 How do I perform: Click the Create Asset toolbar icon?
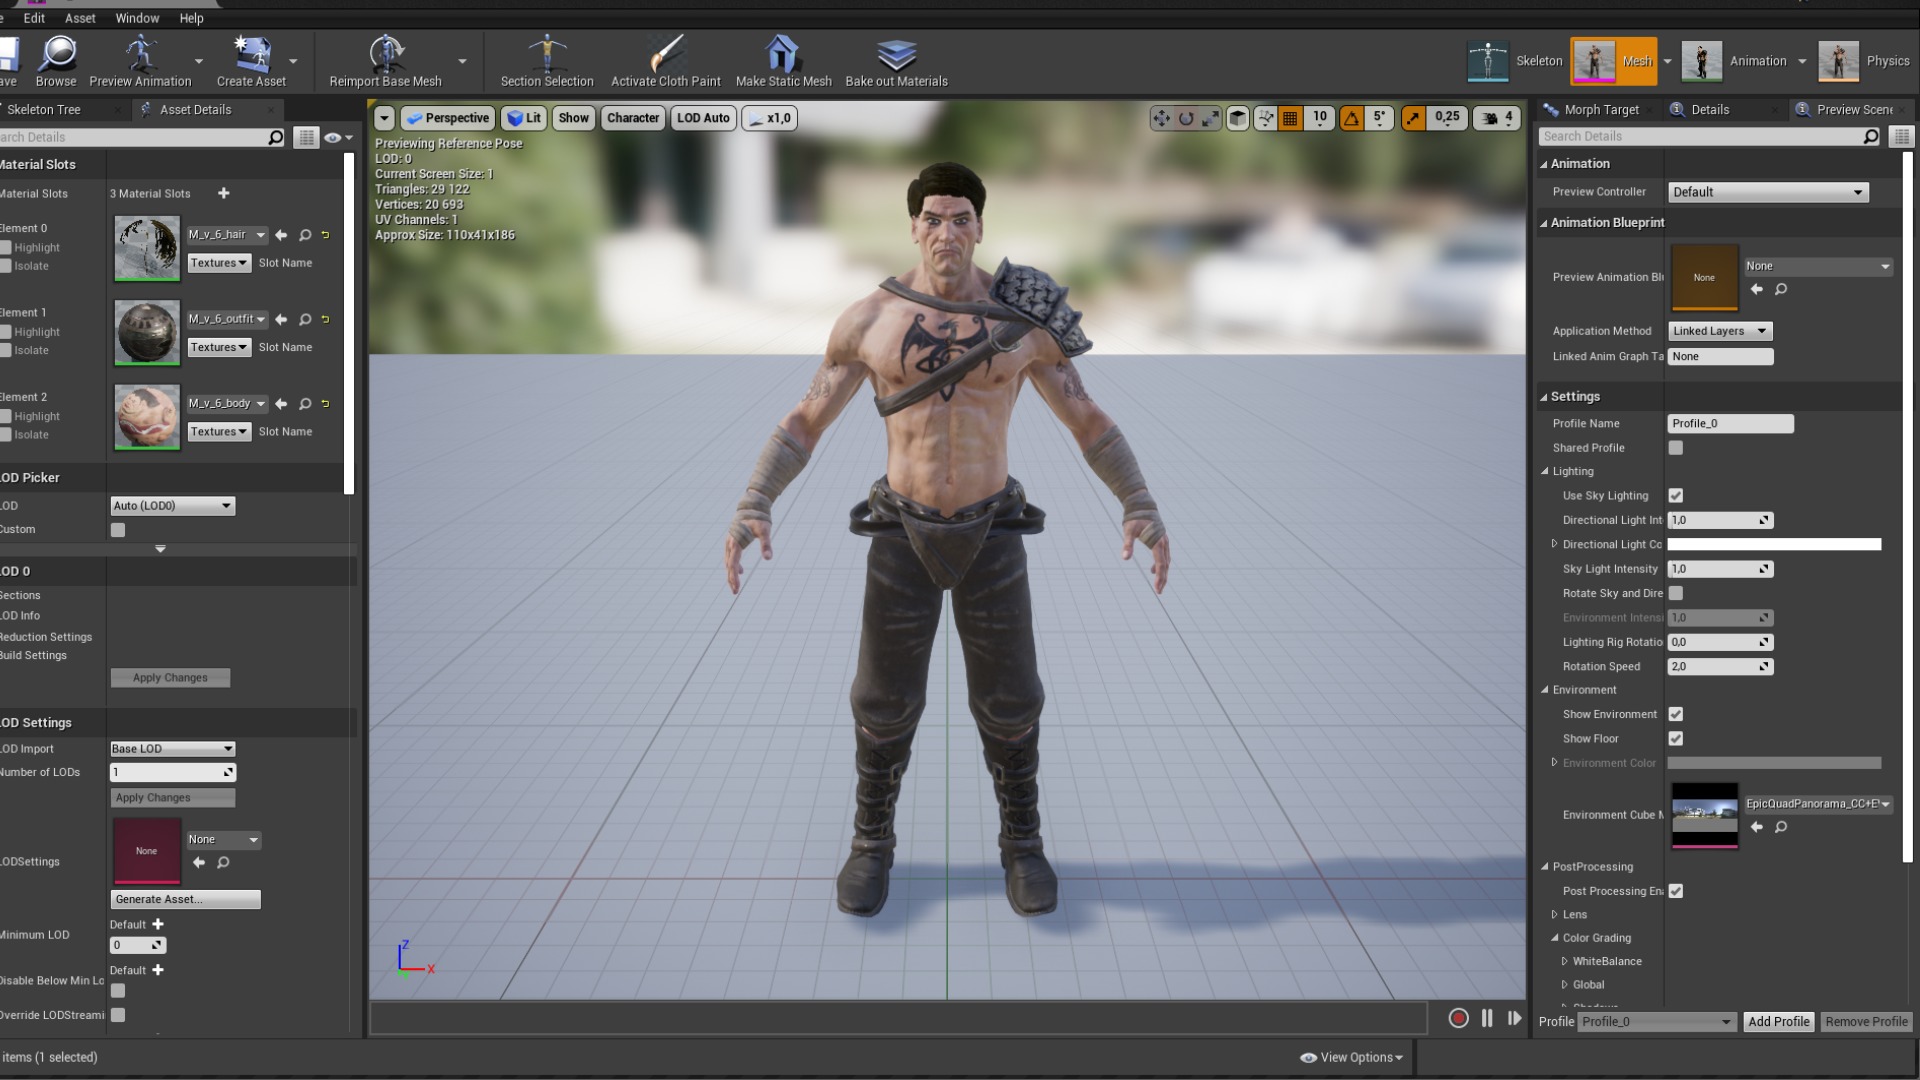(251, 55)
